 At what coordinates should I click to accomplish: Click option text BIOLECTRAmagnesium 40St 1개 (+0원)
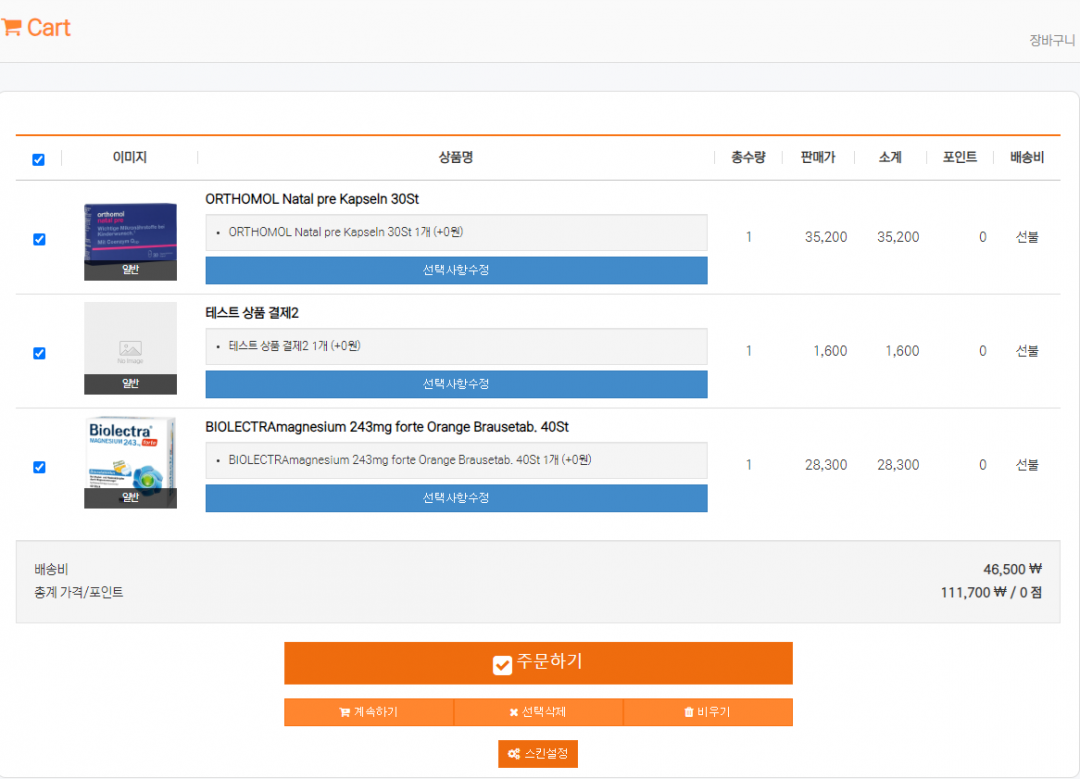410,460
